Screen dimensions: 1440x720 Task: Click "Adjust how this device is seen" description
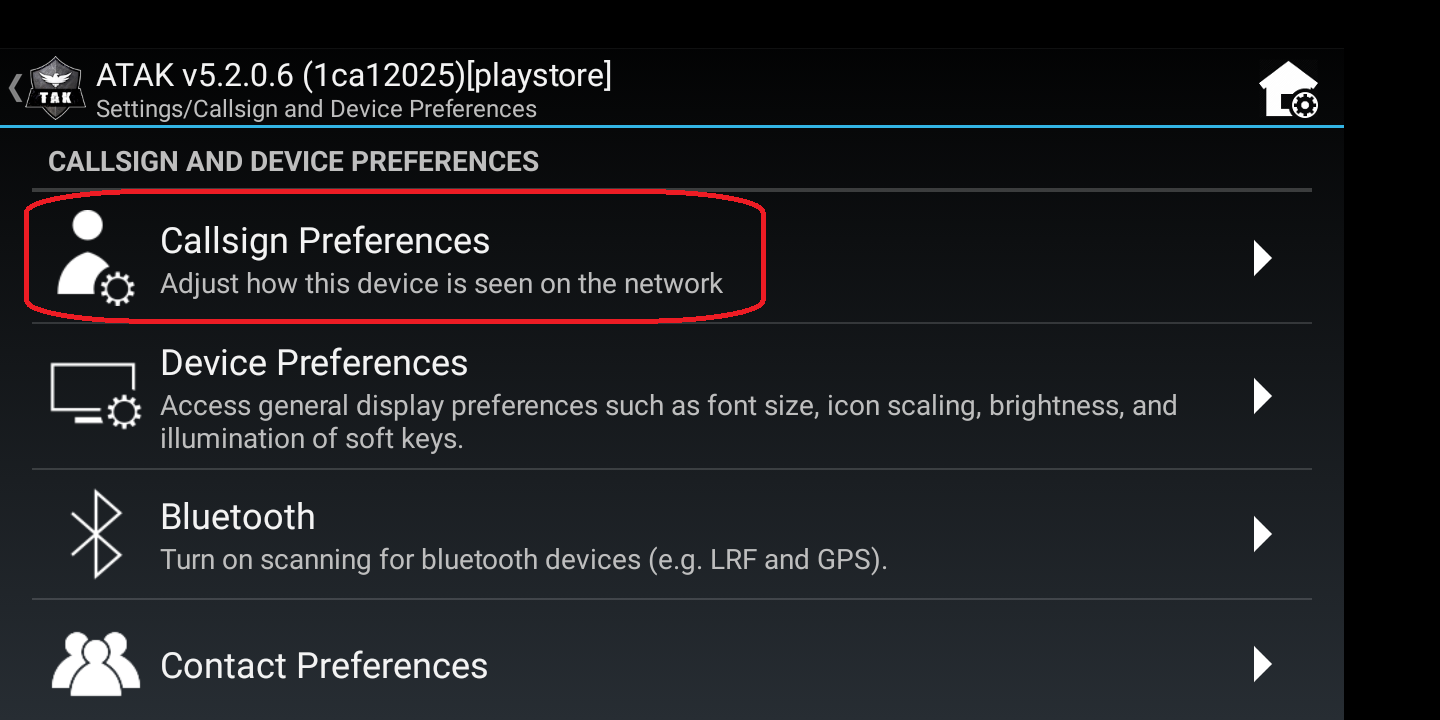(441, 284)
